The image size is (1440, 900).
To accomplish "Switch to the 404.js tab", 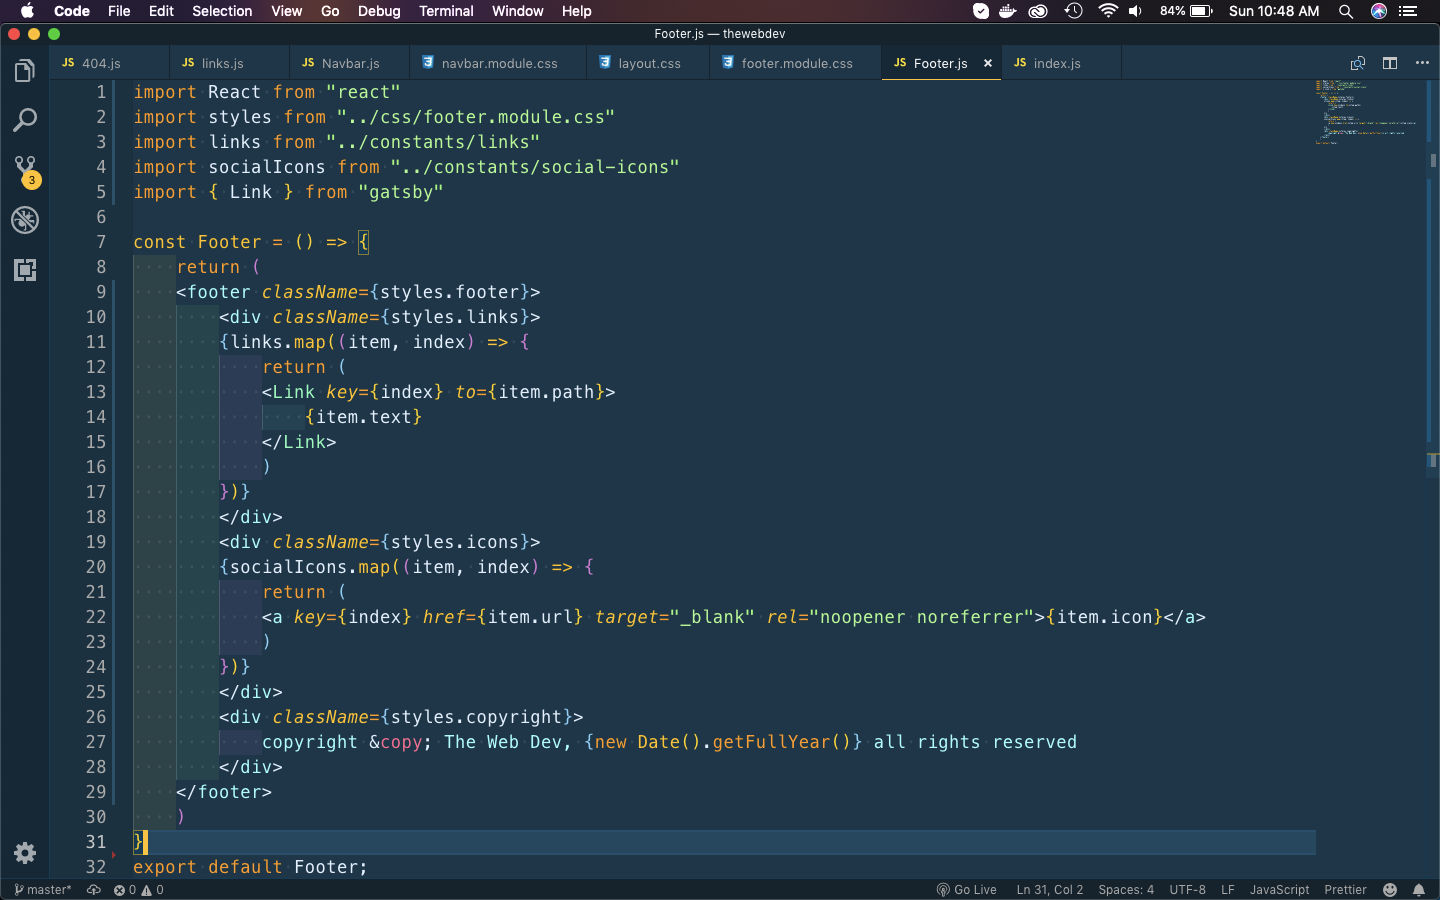I will (x=109, y=63).
